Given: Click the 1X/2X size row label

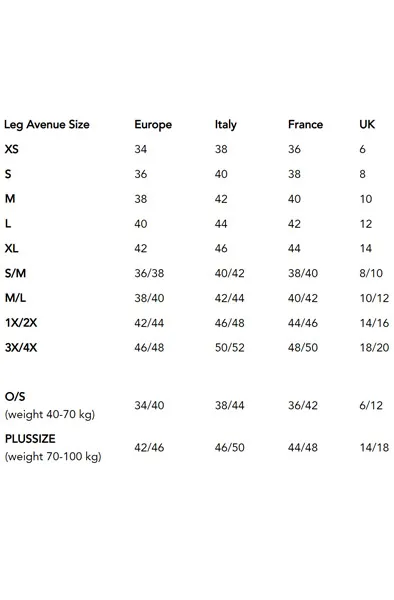Looking at the screenshot, I should 21,323.
